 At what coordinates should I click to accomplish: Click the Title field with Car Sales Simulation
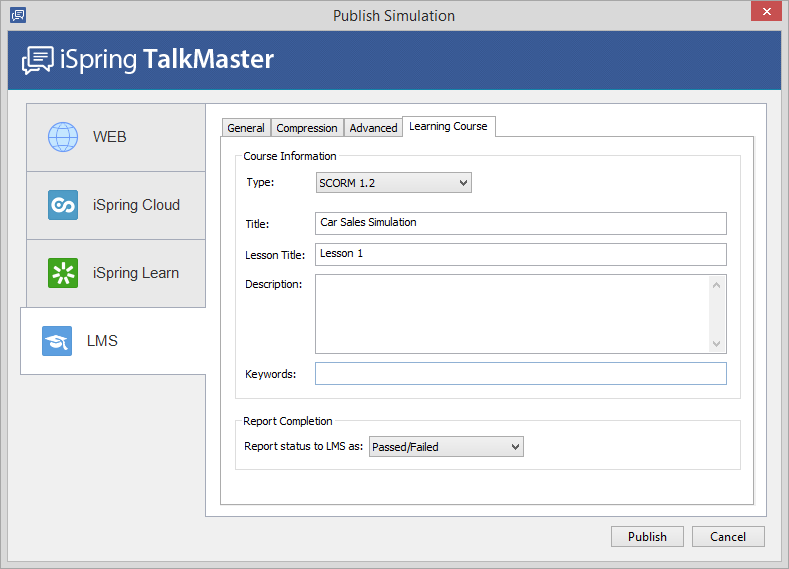520,223
